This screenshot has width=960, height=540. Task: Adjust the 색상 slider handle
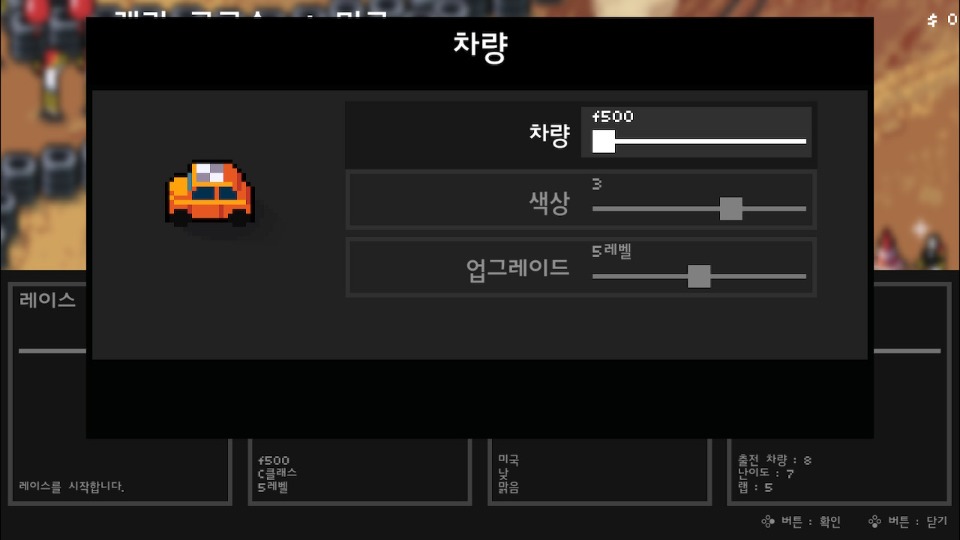730,209
